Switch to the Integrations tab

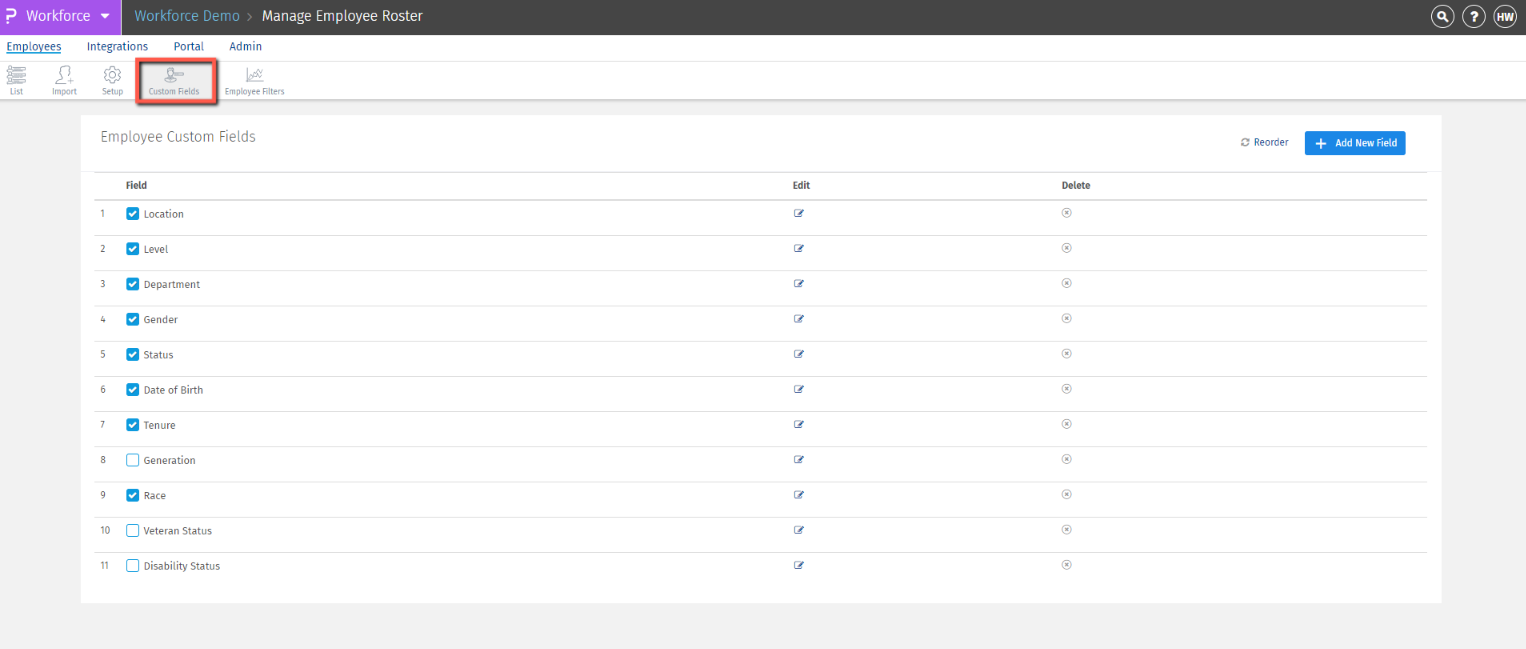pyautogui.click(x=117, y=46)
